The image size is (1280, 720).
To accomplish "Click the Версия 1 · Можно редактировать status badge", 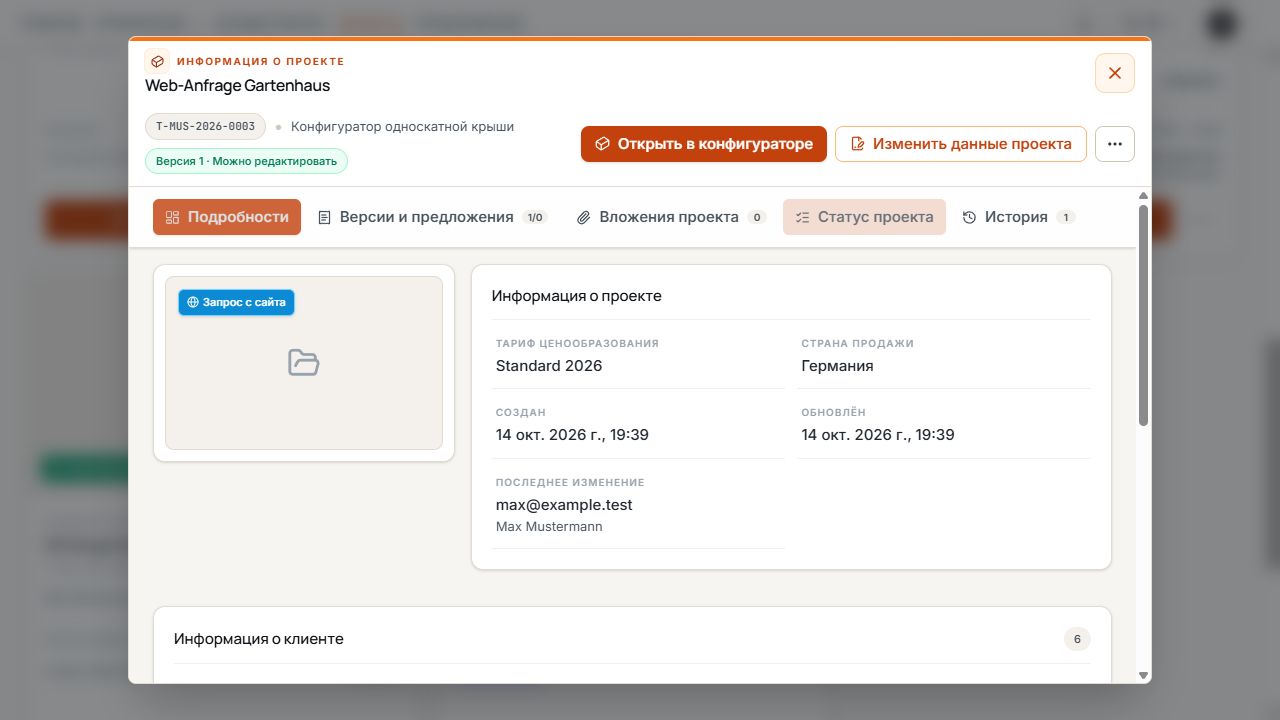I will coord(246,161).
